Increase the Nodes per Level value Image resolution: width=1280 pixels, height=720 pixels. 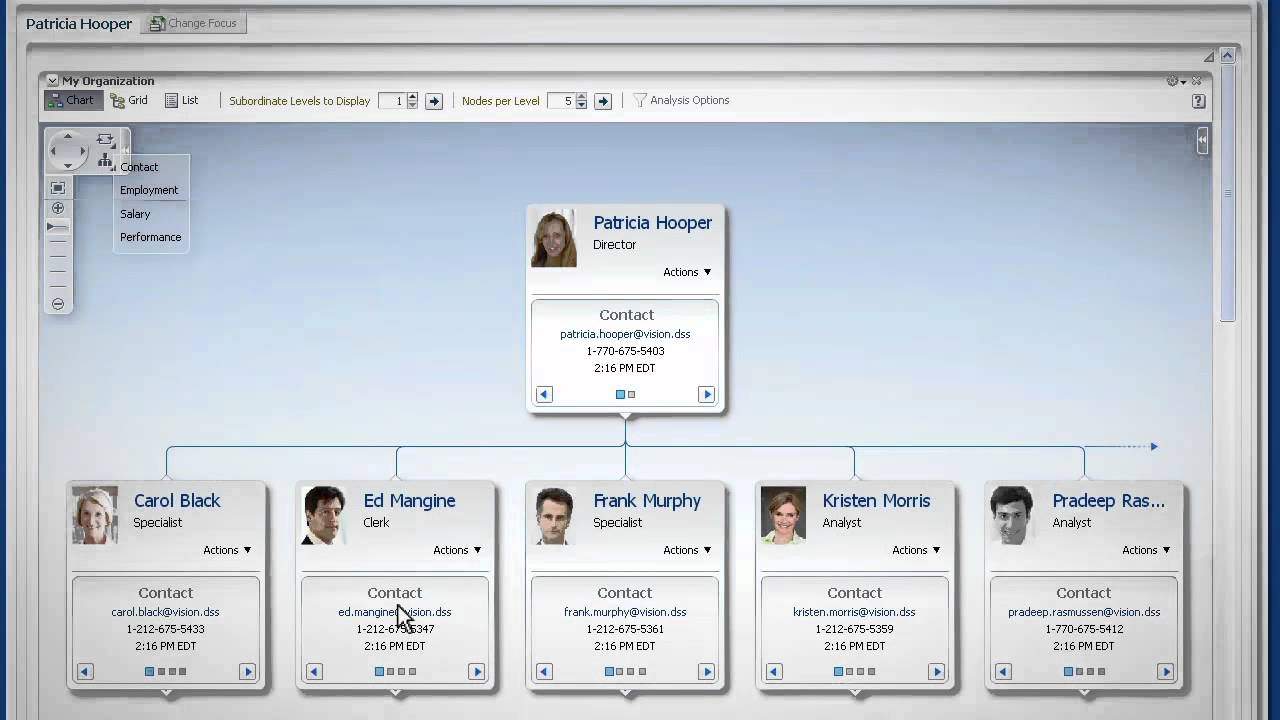click(x=581, y=97)
